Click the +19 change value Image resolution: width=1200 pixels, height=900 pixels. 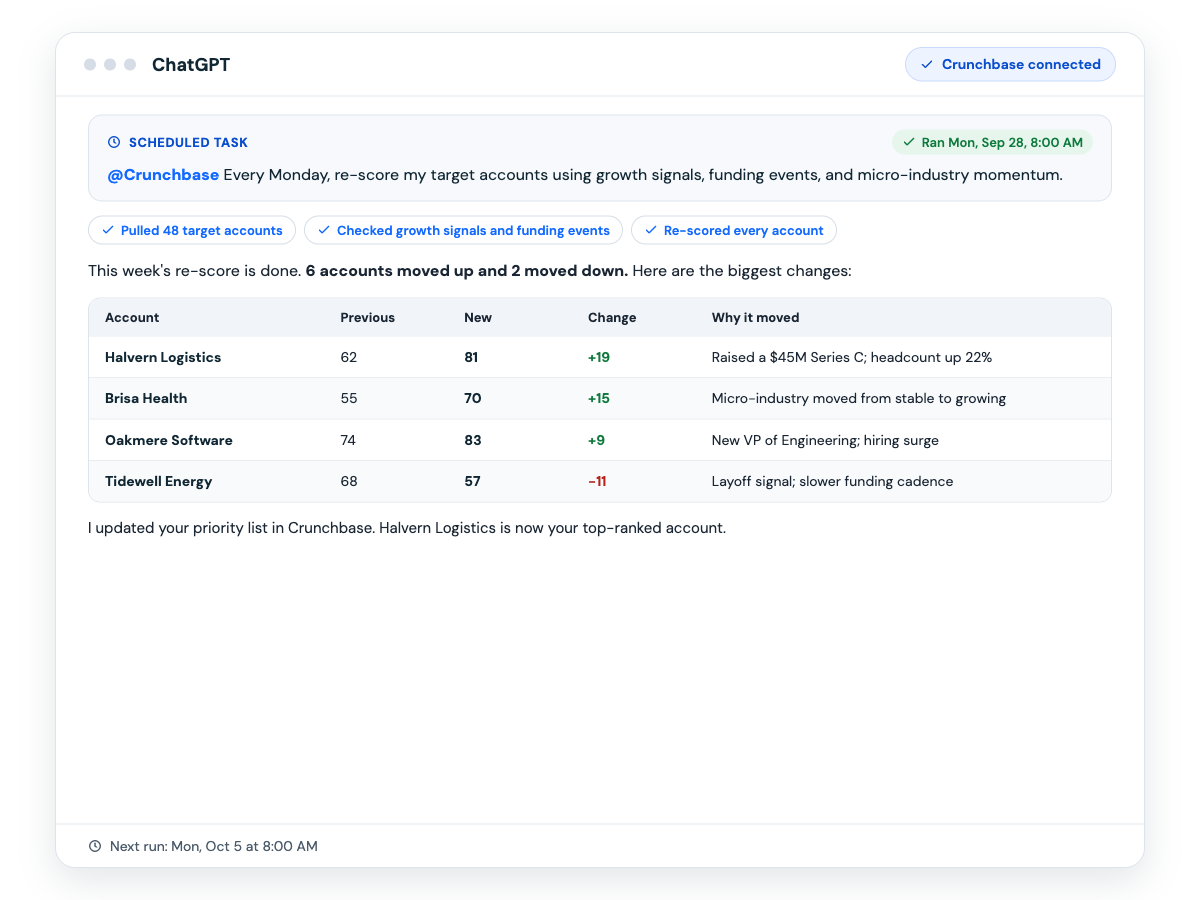[x=599, y=357]
